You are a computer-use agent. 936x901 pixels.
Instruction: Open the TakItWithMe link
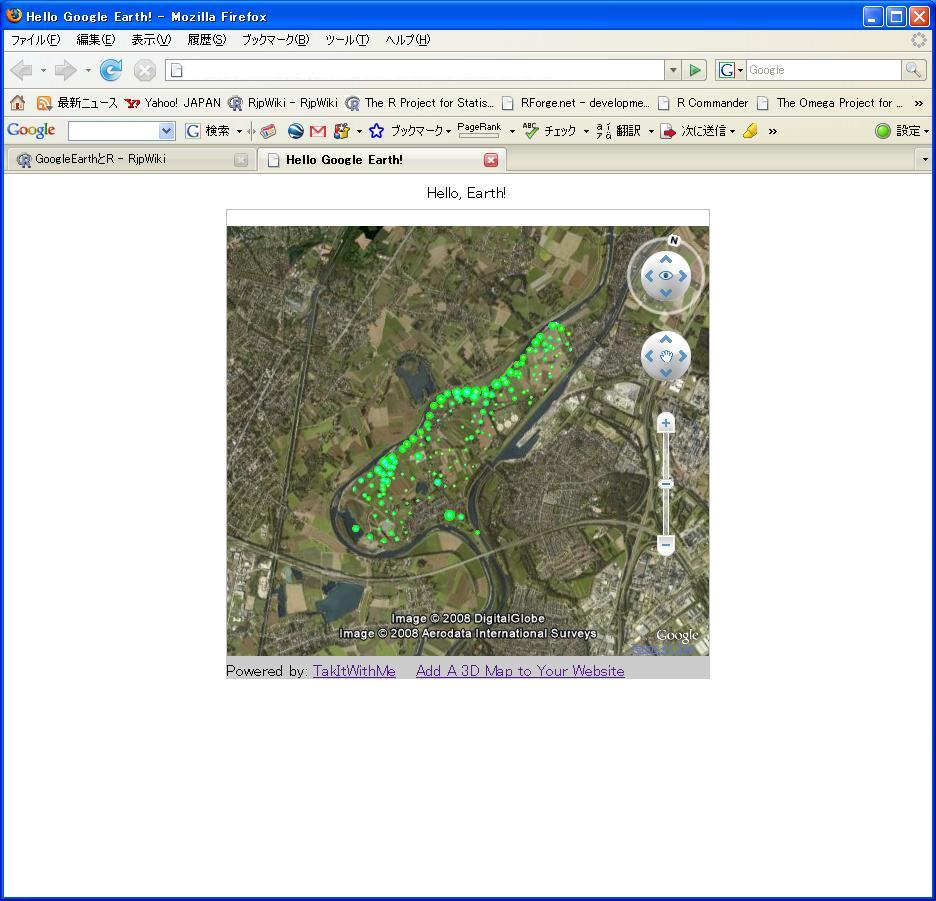[354, 671]
